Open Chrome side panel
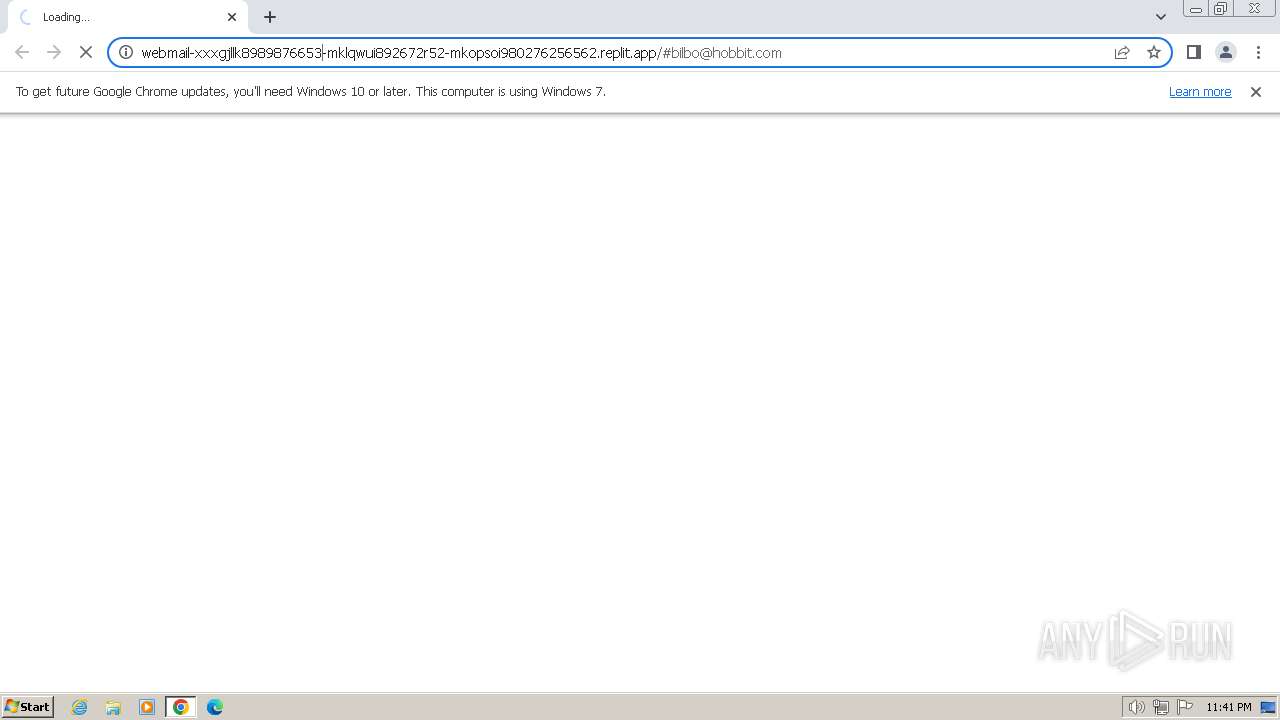Viewport: 1280px width, 720px height. [x=1194, y=52]
